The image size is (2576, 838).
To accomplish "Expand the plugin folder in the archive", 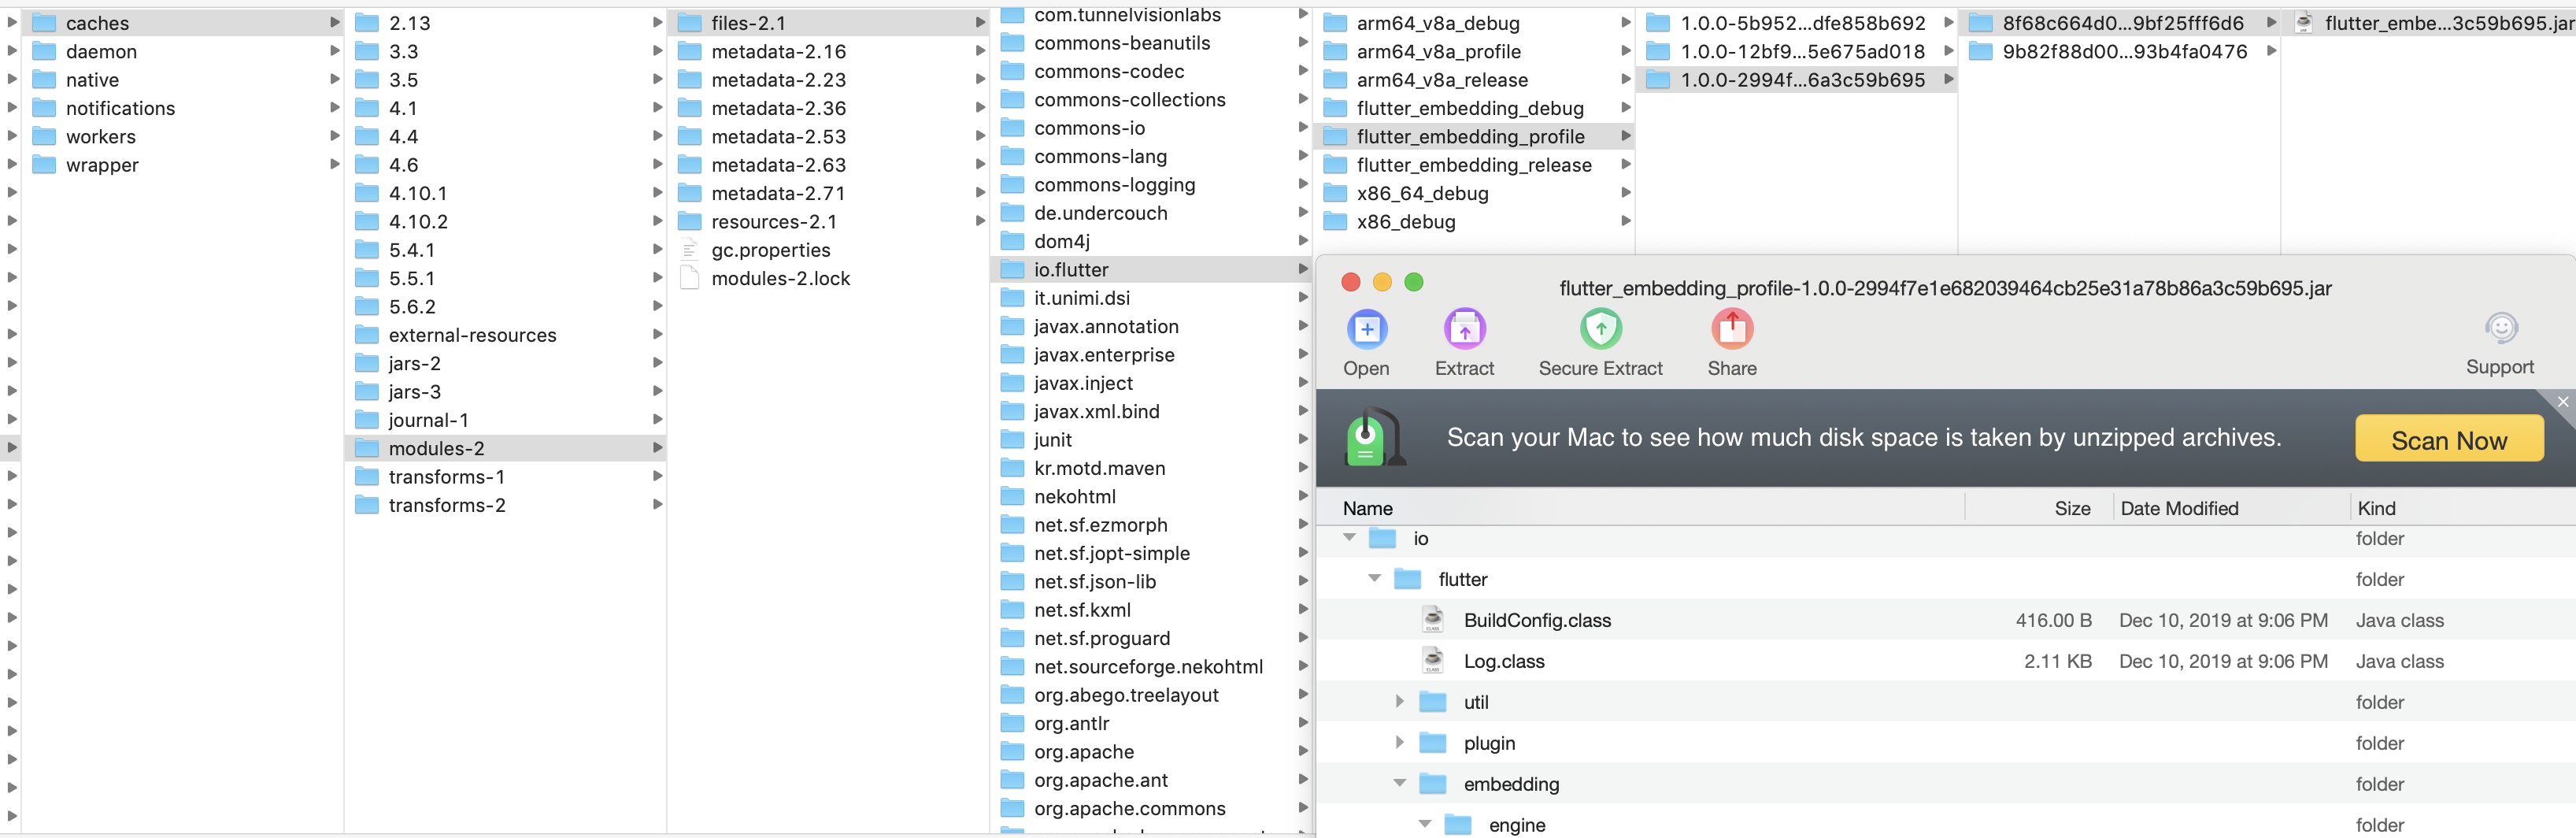I will tap(1399, 743).
